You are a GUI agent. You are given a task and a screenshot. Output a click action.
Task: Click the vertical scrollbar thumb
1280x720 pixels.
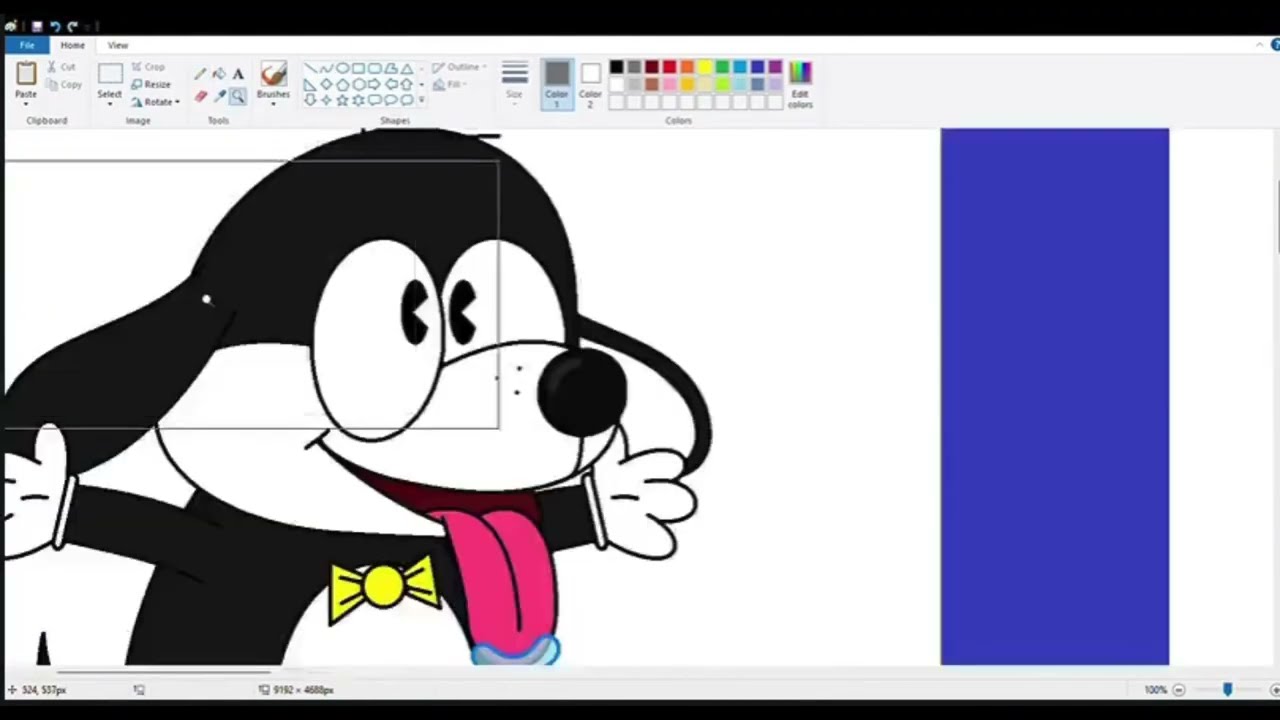pyautogui.click(x=1277, y=216)
